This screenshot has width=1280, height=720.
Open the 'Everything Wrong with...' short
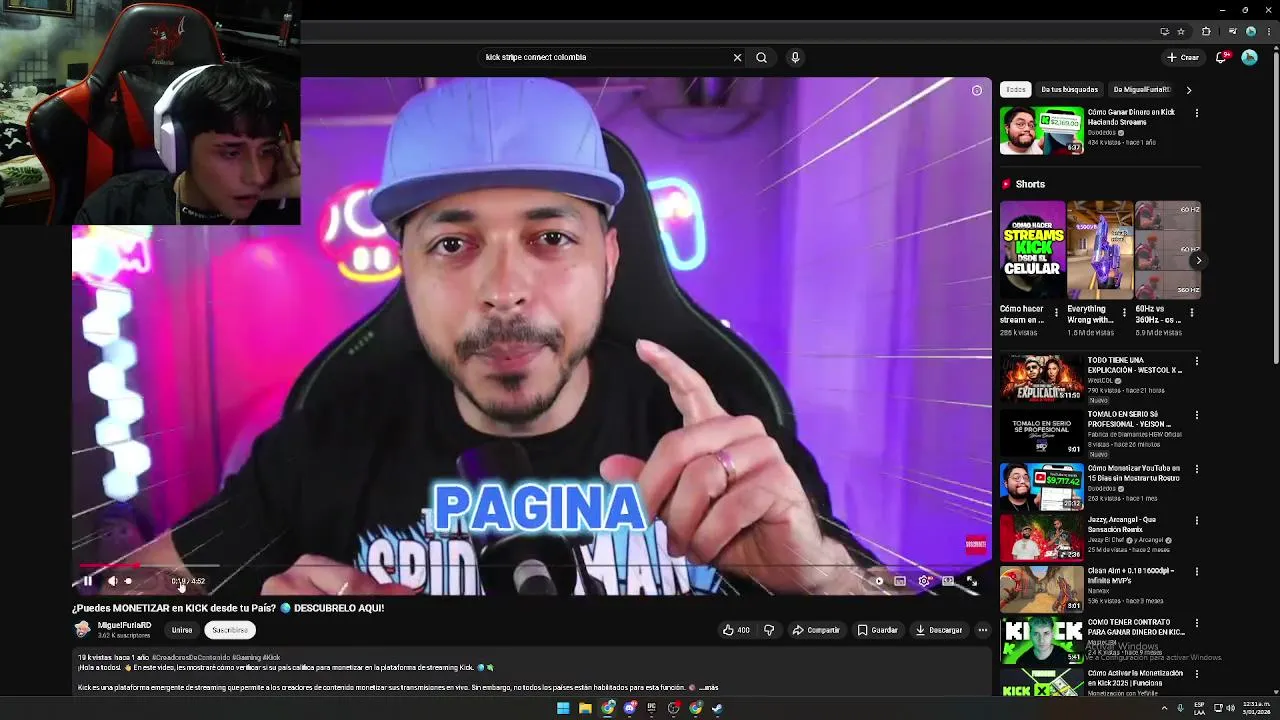click(1100, 250)
